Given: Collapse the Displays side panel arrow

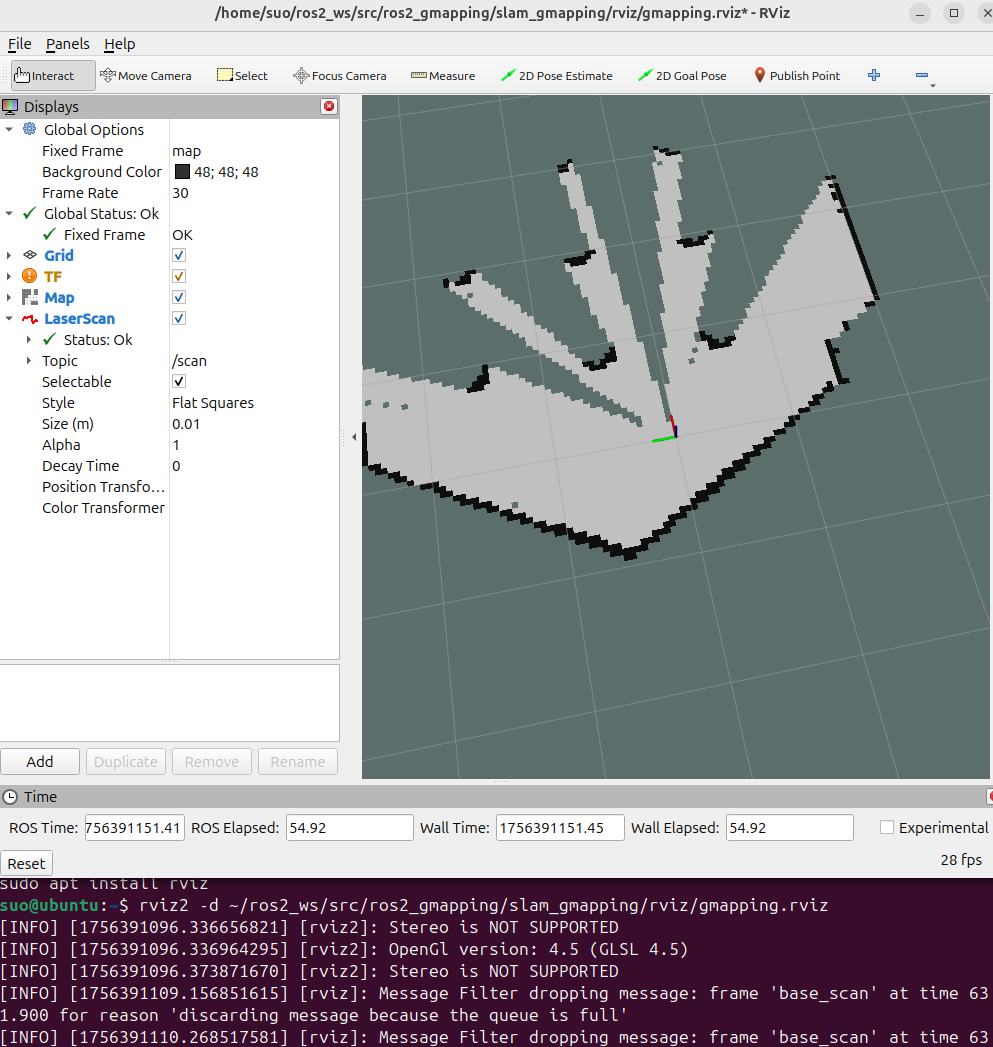Looking at the screenshot, I should [x=354, y=437].
